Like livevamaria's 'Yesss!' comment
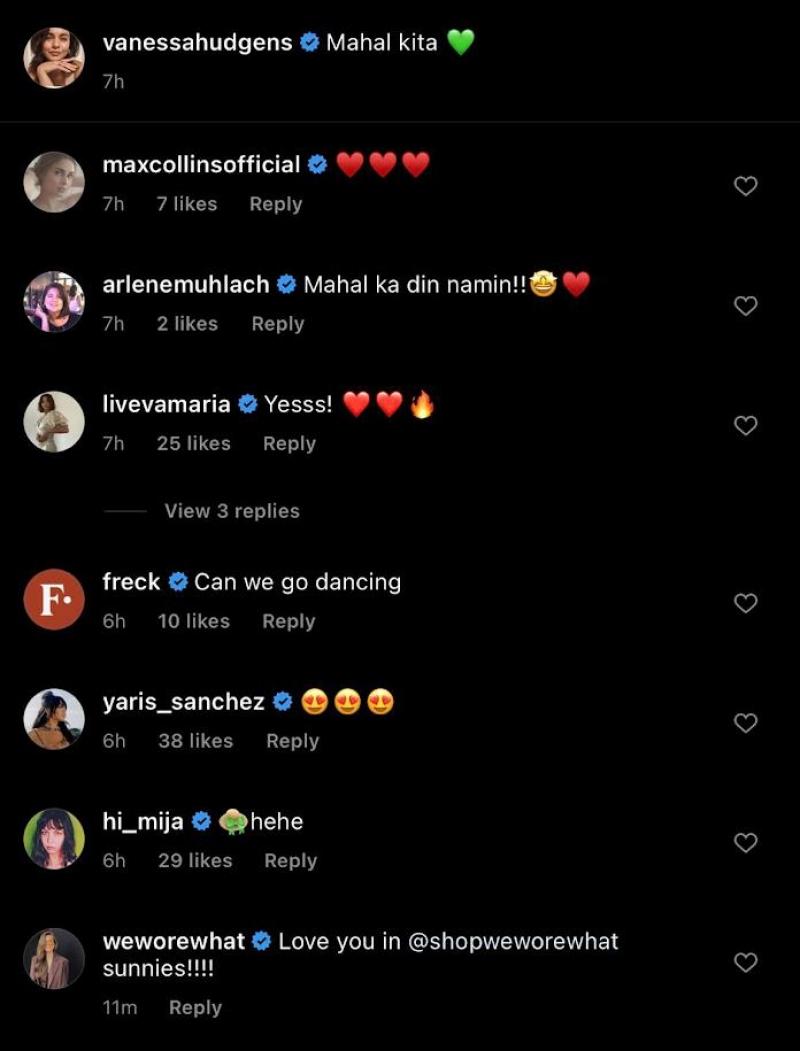The width and height of the screenshot is (800, 1051). [x=744, y=424]
